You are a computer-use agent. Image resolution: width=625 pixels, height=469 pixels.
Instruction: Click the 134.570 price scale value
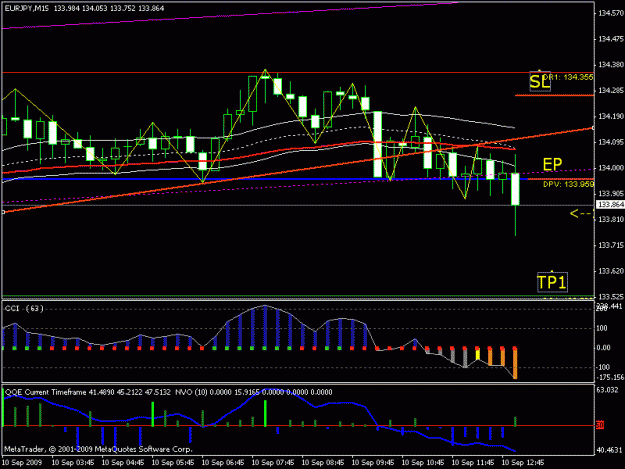pos(611,13)
